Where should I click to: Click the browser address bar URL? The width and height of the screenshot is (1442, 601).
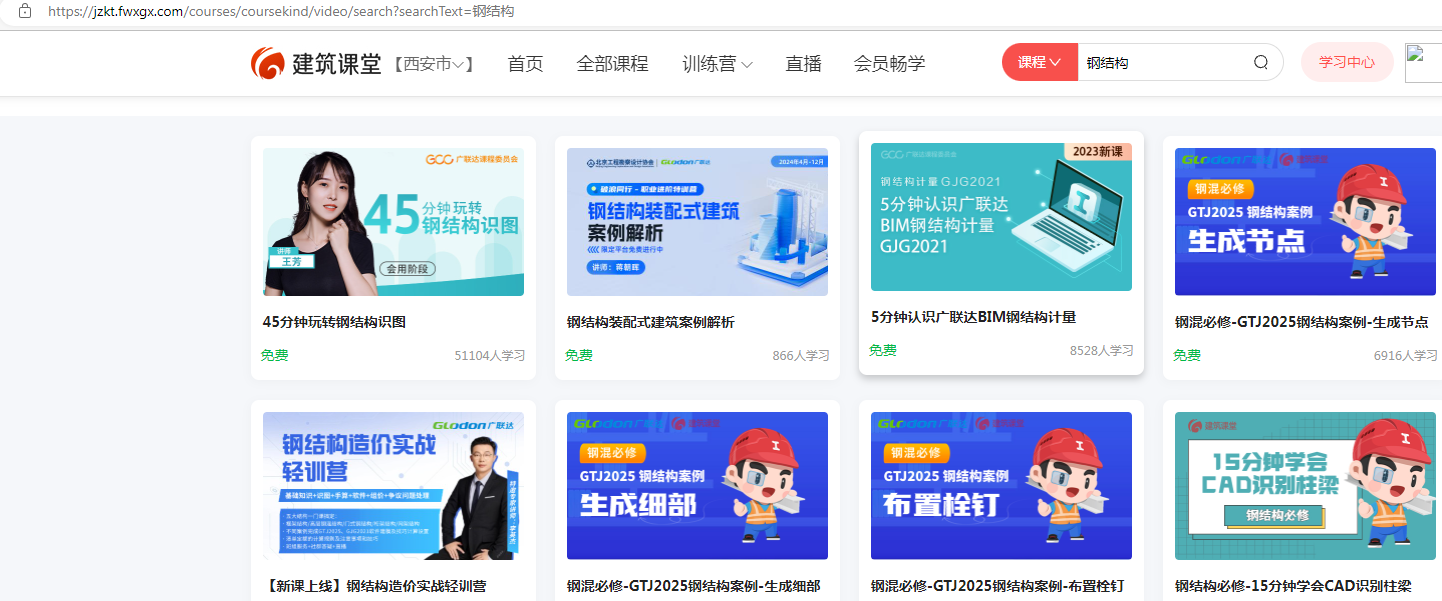click(x=281, y=11)
